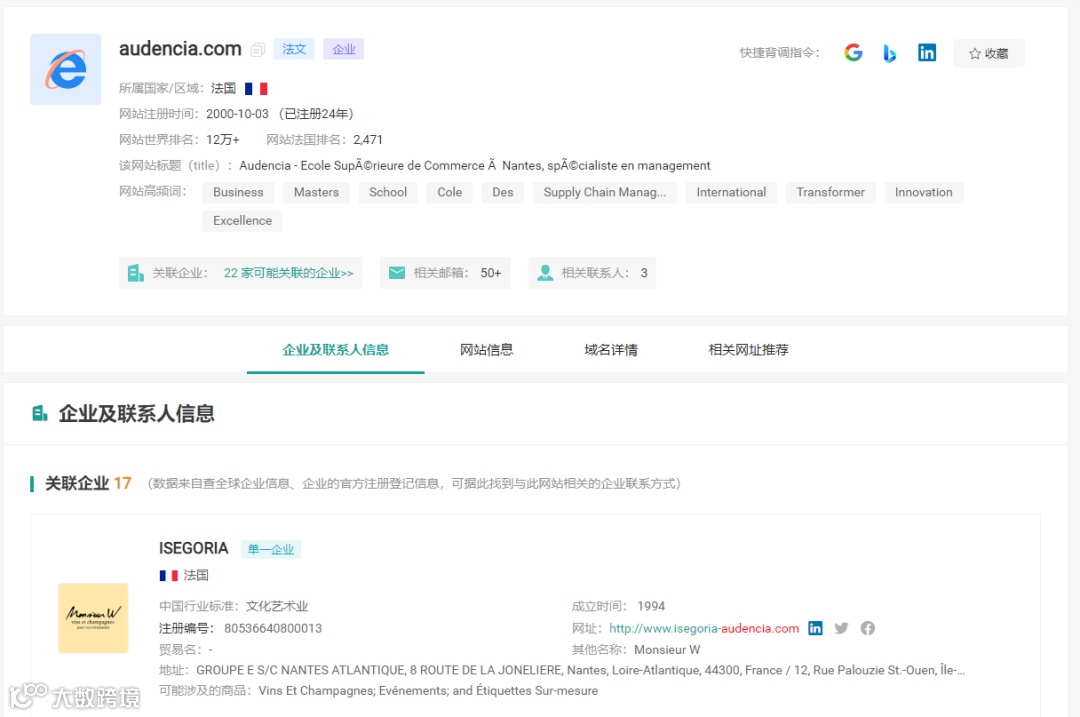
Task: Click the registration date 2000-10-03
Action: (237, 114)
